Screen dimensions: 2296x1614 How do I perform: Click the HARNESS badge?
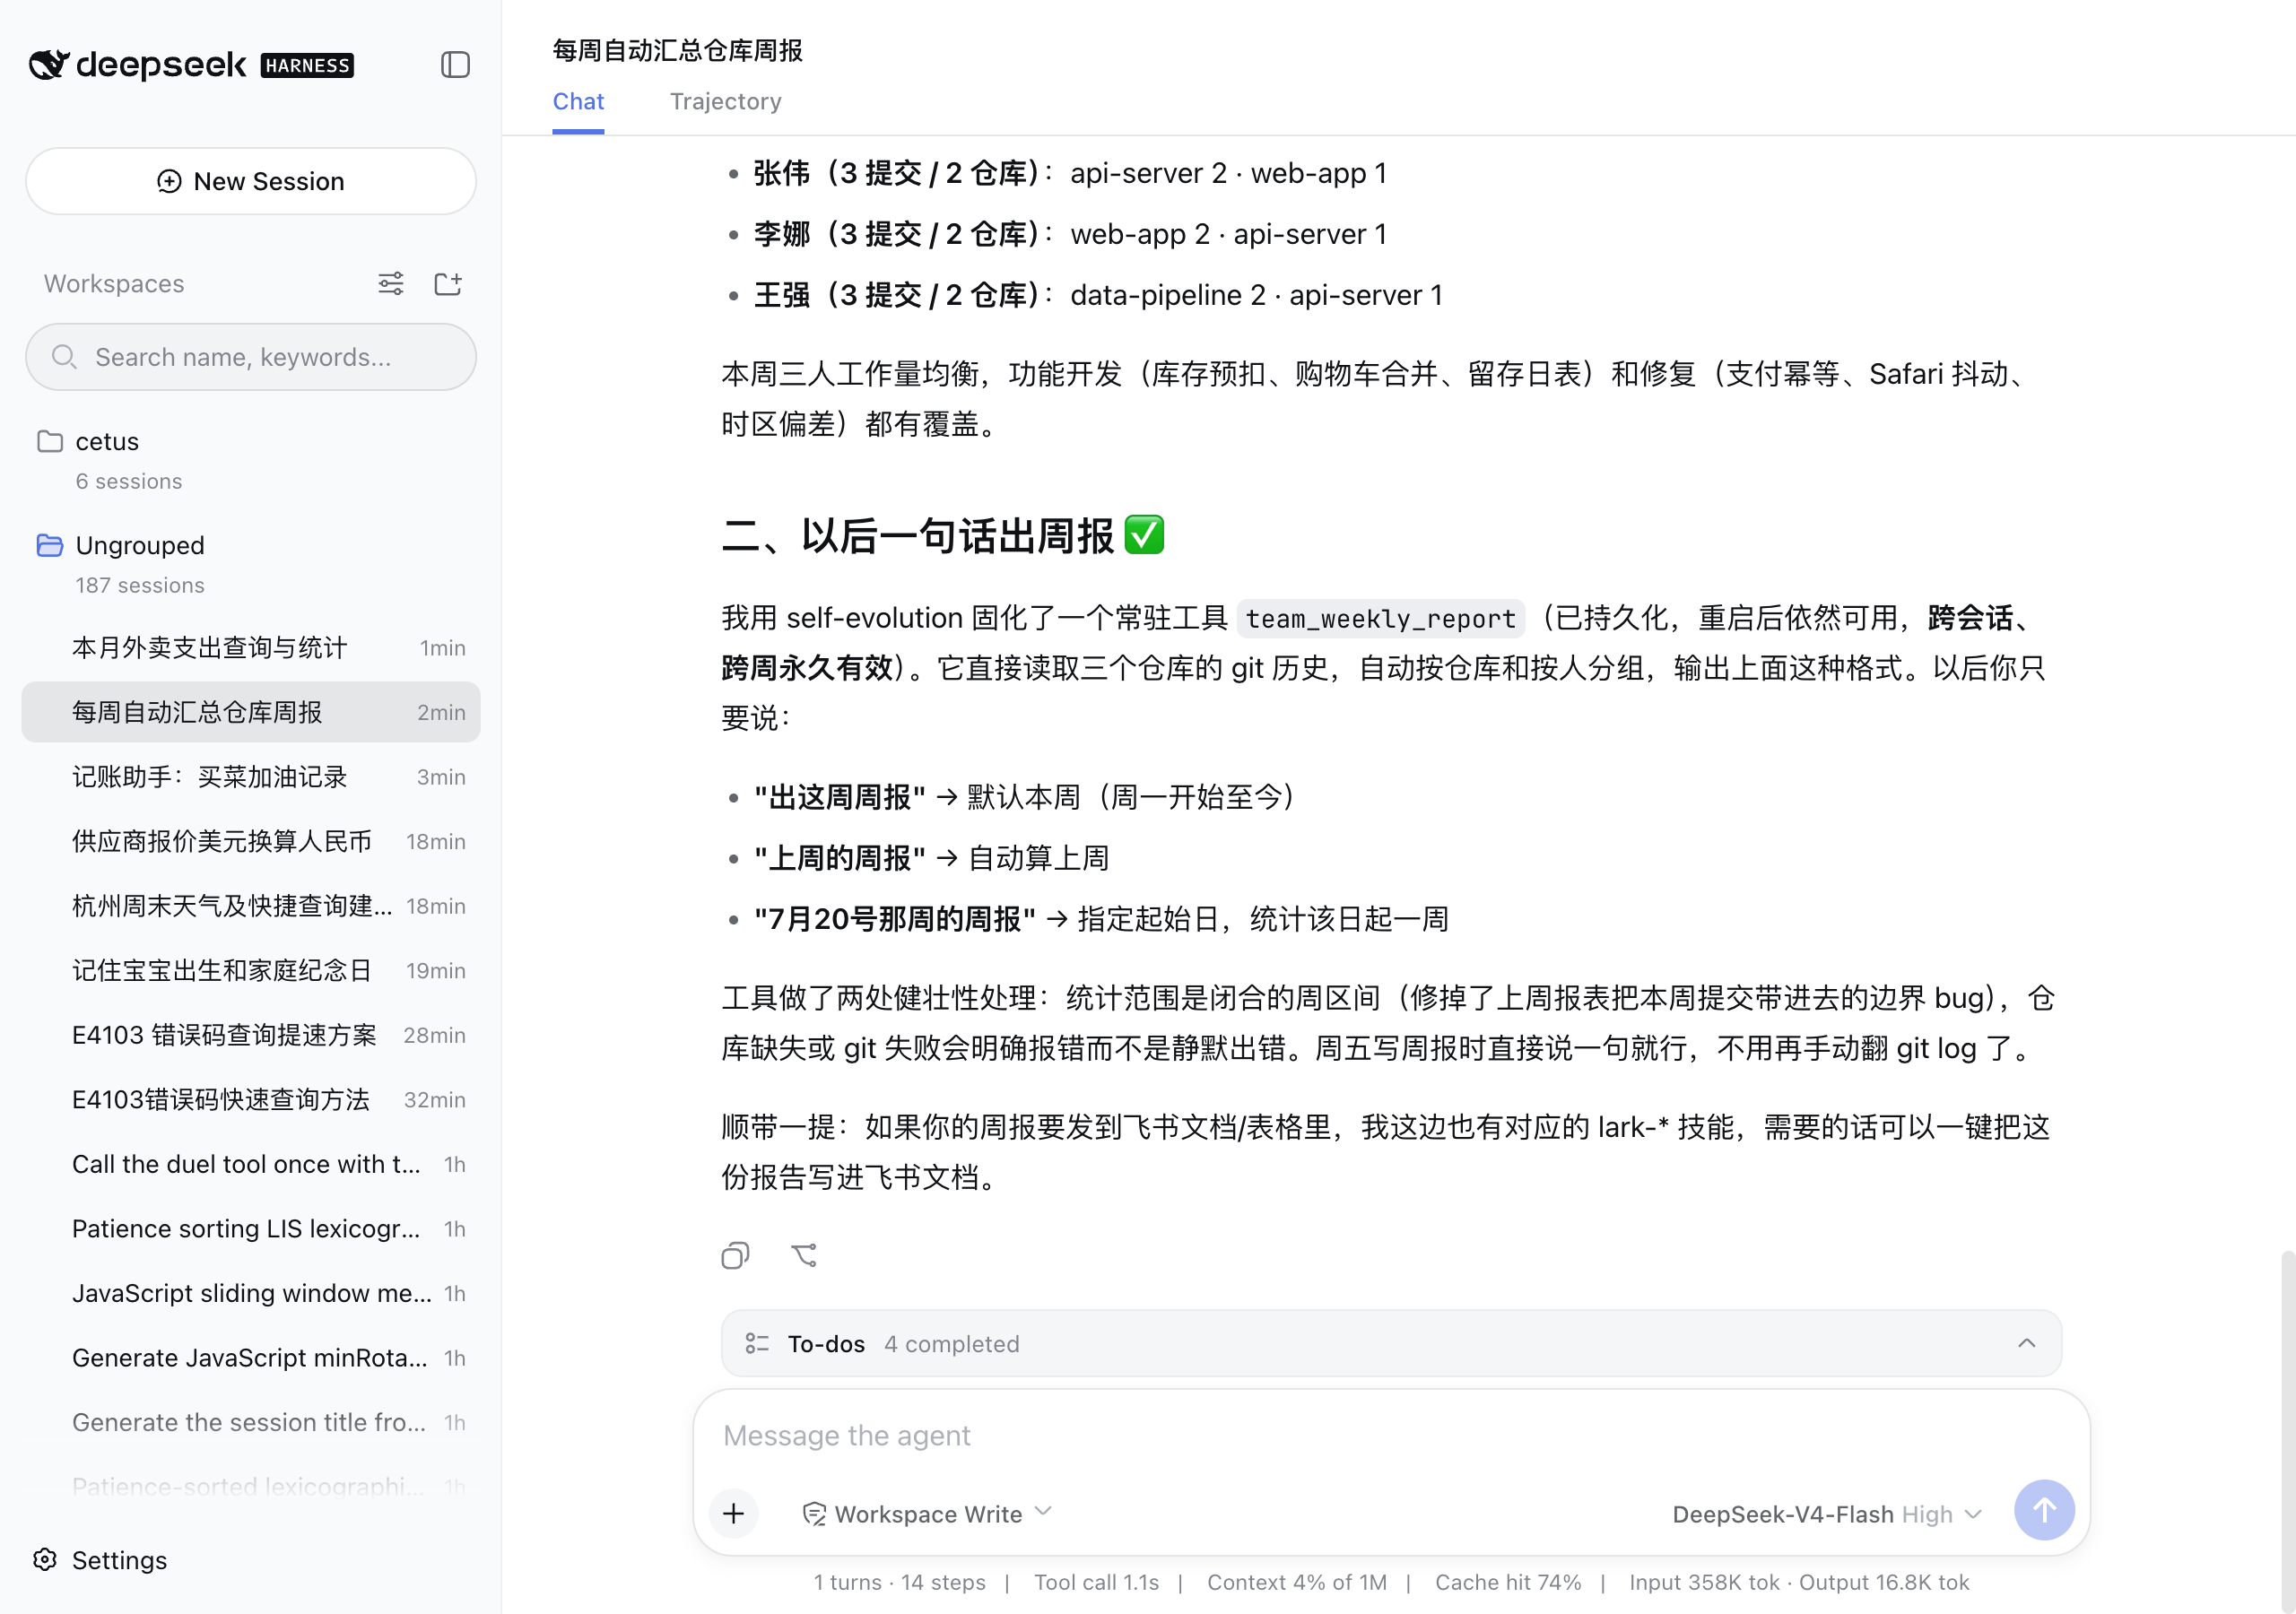pos(307,65)
